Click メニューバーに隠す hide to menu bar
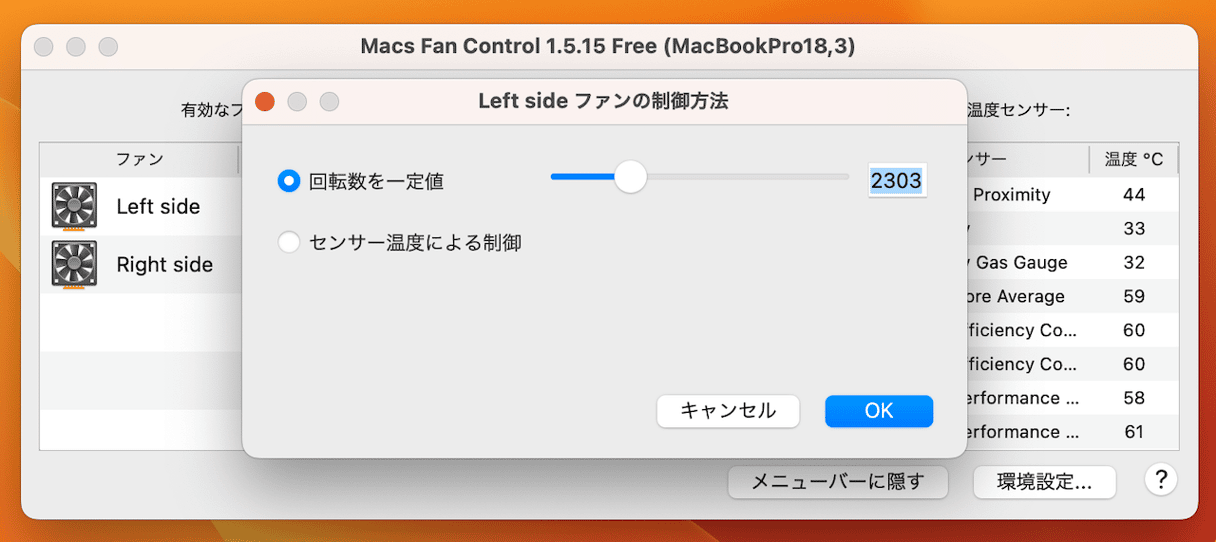The height and width of the screenshot is (542, 1216). click(838, 482)
